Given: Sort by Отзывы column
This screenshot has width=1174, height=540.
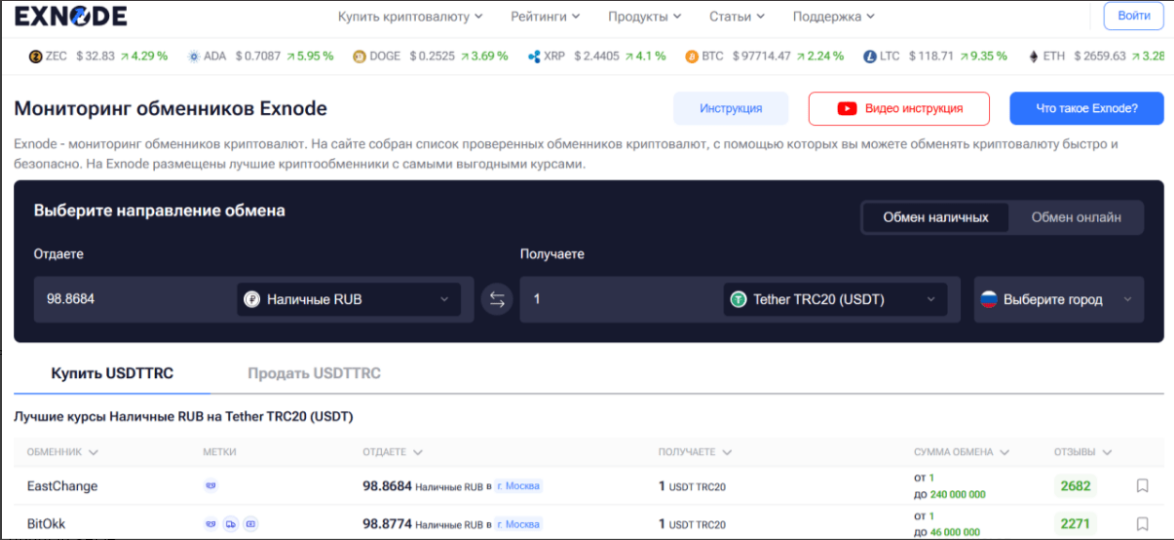Looking at the screenshot, I should [1083, 452].
